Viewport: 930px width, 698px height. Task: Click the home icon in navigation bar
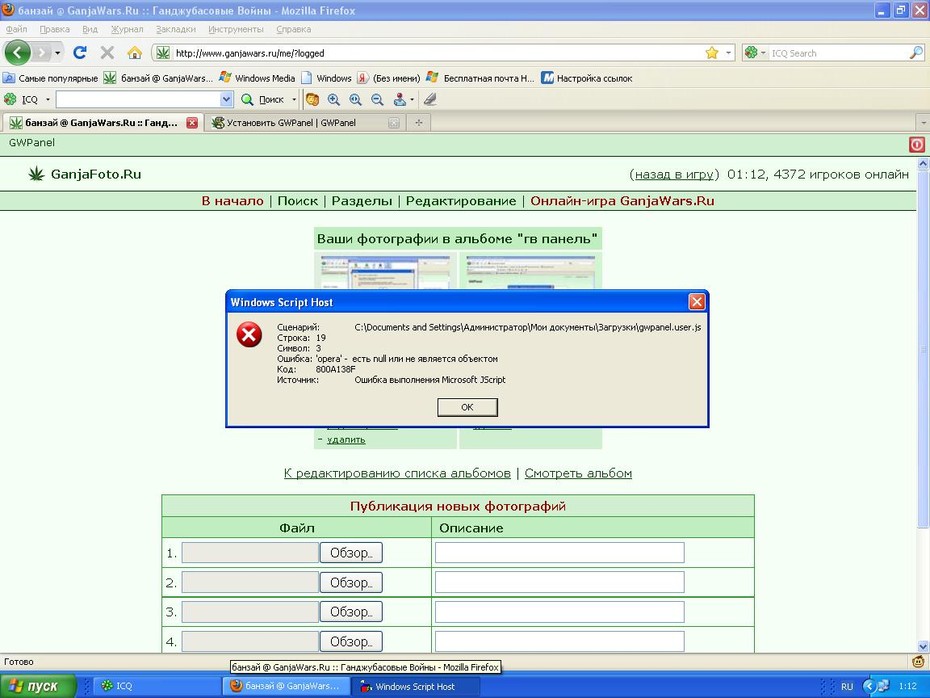click(x=135, y=53)
